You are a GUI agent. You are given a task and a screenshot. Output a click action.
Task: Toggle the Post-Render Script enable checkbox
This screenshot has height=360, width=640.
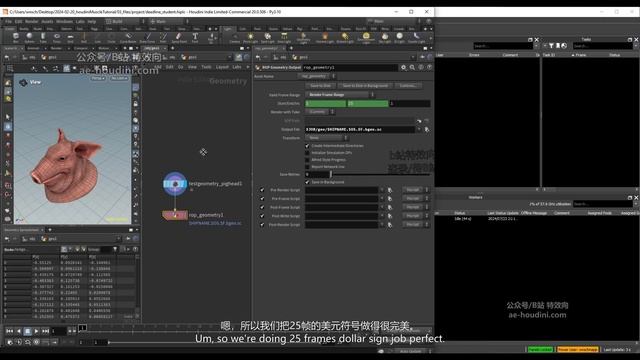click(262, 224)
